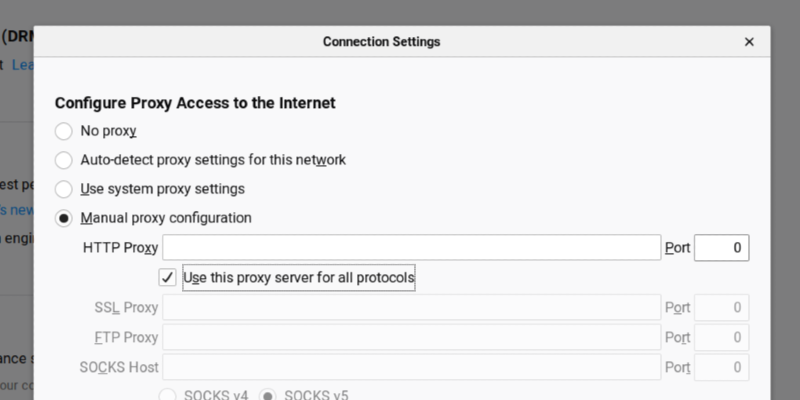The height and width of the screenshot is (400, 800).
Task: Select the No proxy radio button
Action: point(64,131)
